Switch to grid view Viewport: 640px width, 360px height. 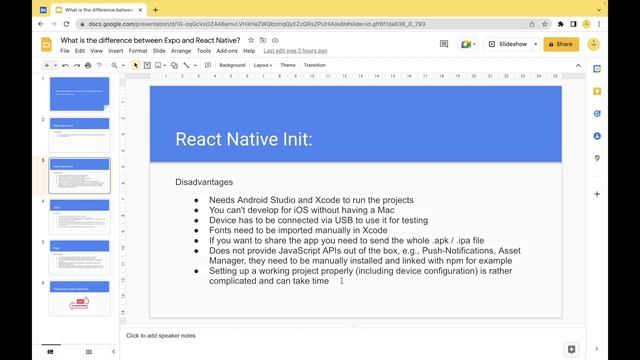(x=89, y=351)
